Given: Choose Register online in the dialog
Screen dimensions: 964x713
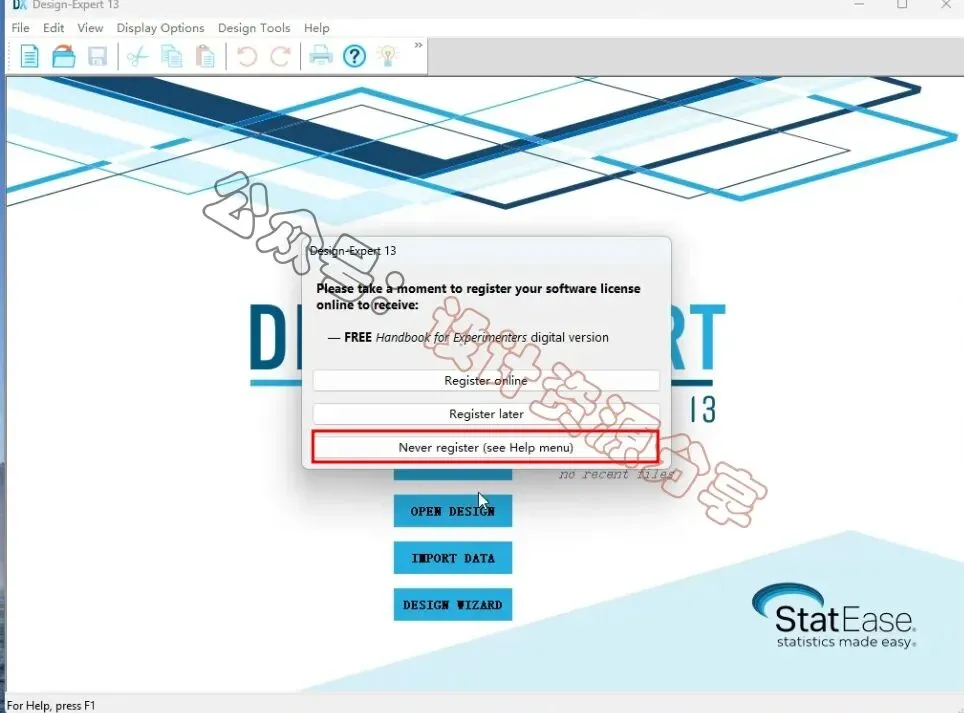Looking at the screenshot, I should point(486,380).
